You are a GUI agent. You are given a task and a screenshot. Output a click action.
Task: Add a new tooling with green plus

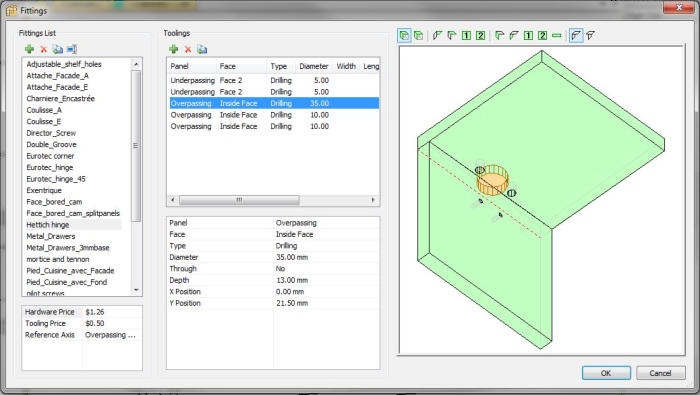(174, 49)
